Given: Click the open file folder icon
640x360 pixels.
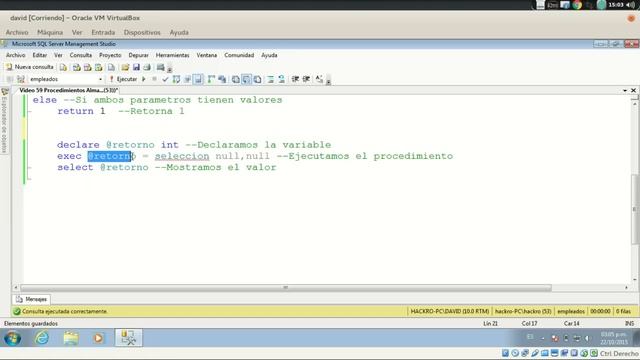Looking at the screenshot, I should pos(125,67).
